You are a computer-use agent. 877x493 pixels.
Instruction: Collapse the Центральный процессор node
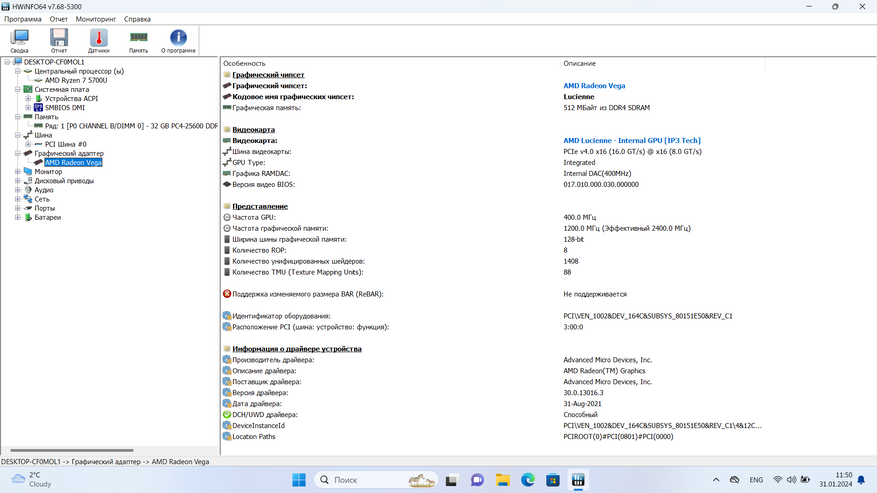click(x=18, y=71)
